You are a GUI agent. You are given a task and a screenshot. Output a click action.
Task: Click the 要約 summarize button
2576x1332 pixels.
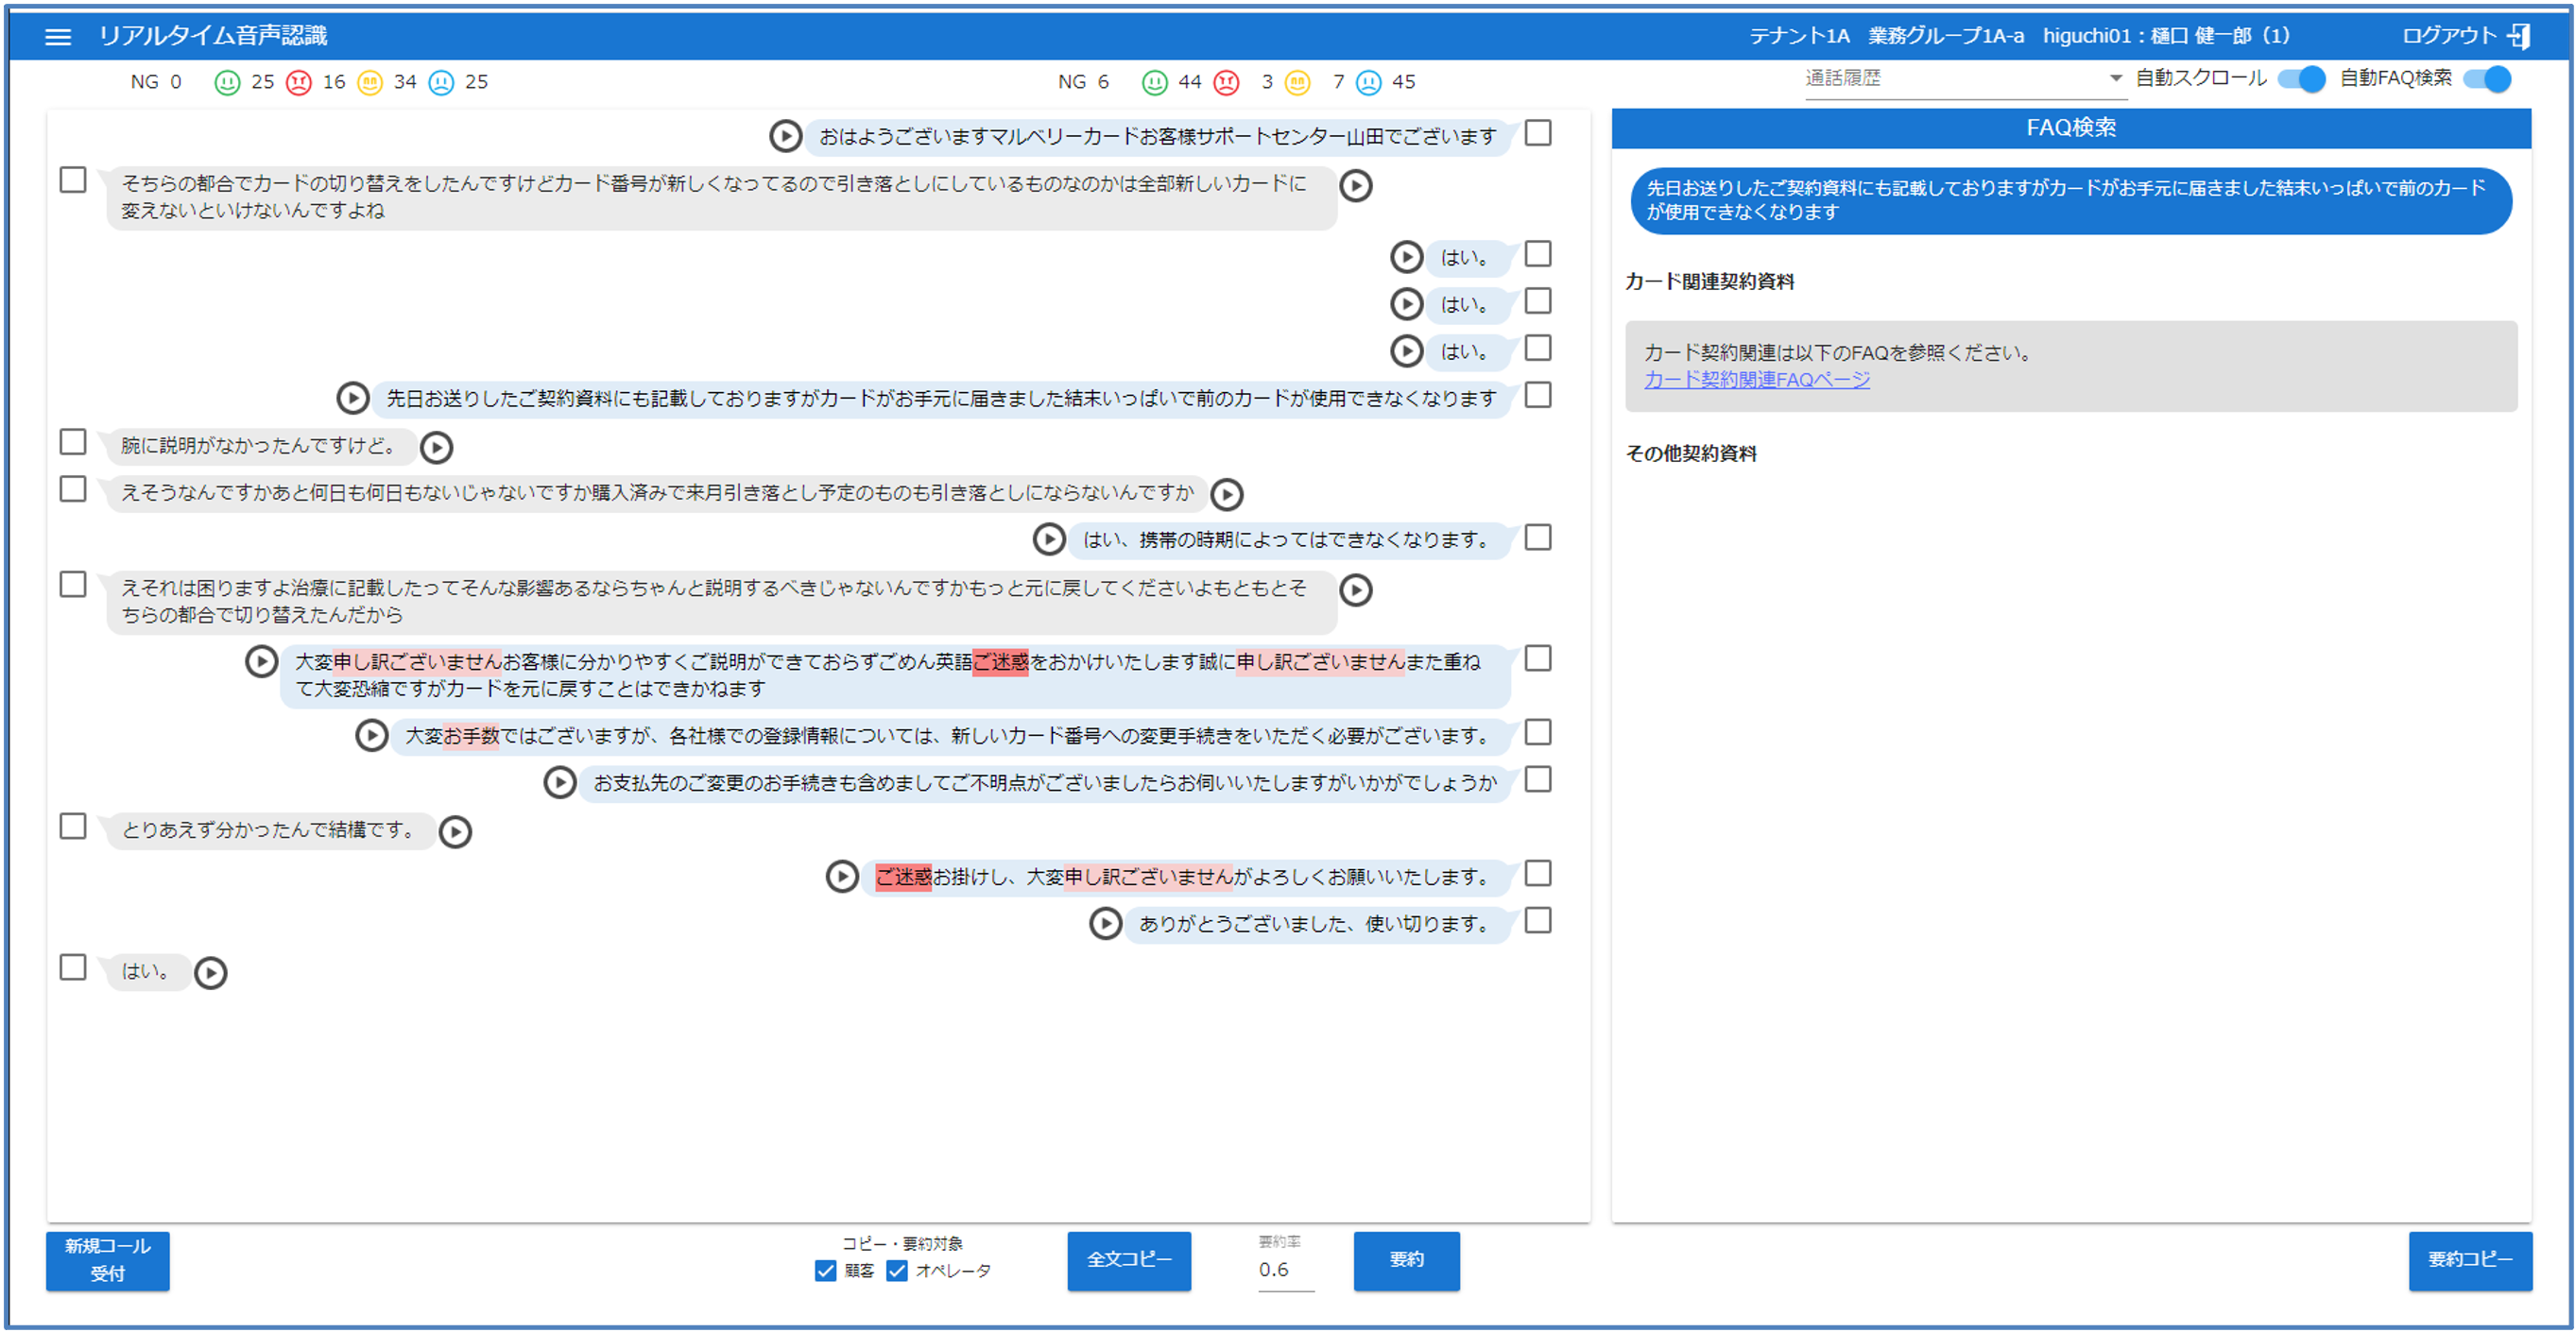1406,1261
